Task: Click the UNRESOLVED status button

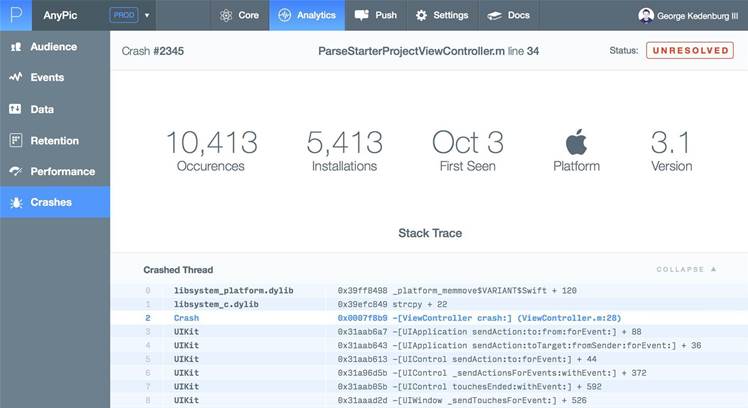Action: (x=689, y=50)
